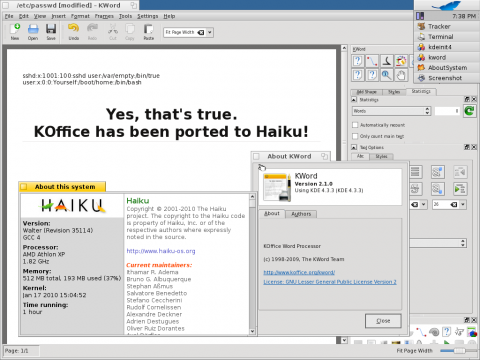This screenshot has width=480, height=360.
Task: Click the Cut scissors toolbar icon
Action: point(113,29)
